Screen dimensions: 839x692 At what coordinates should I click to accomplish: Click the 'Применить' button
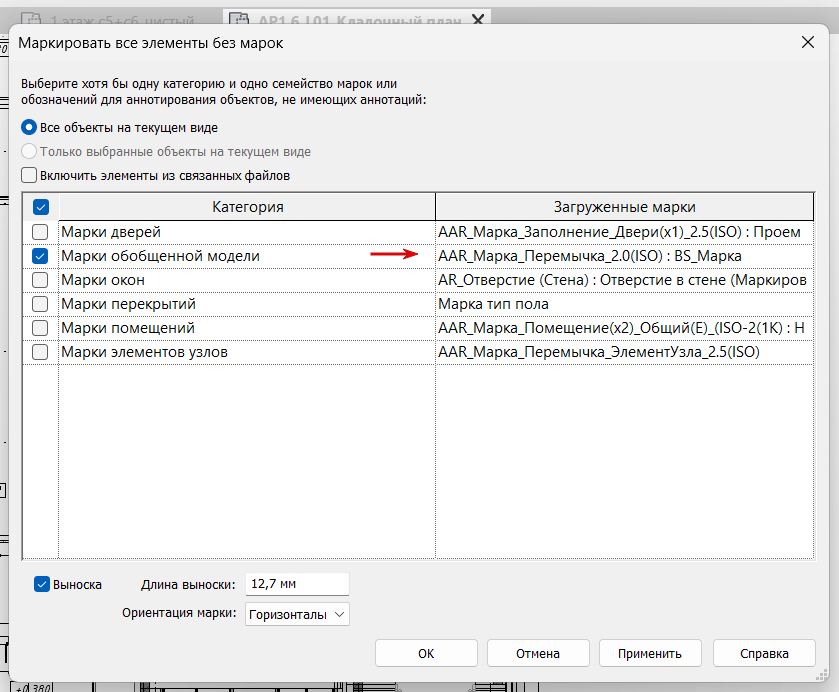click(x=650, y=653)
